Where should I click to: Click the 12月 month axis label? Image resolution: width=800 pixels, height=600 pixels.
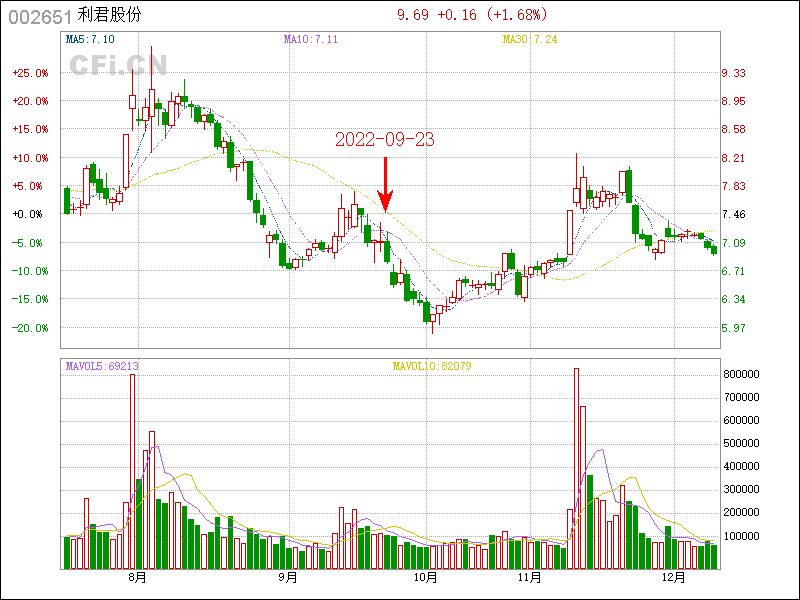675,578
